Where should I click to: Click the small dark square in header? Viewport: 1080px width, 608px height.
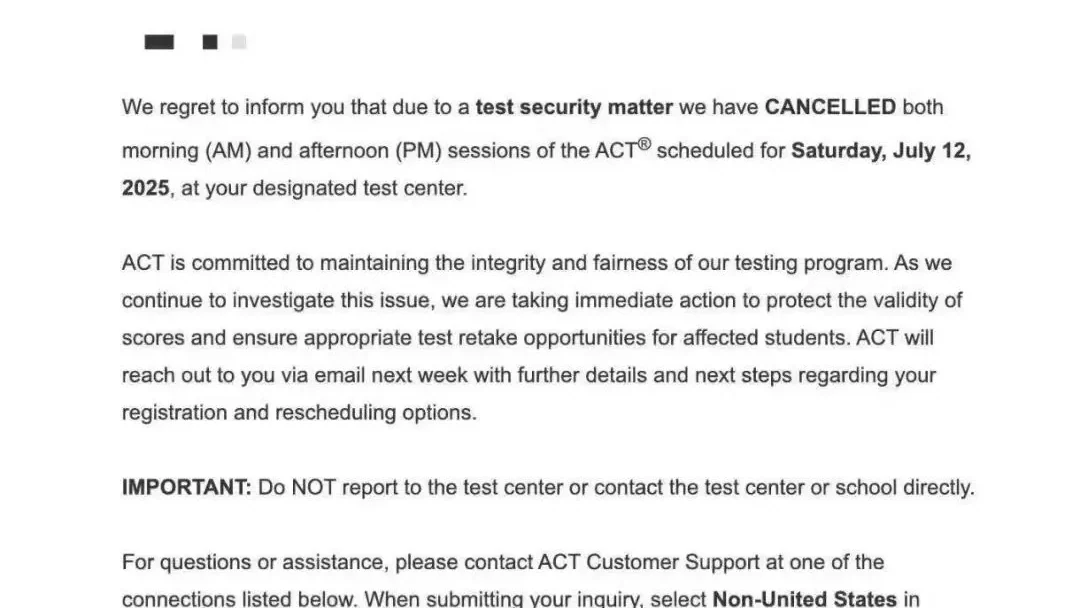[210, 42]
